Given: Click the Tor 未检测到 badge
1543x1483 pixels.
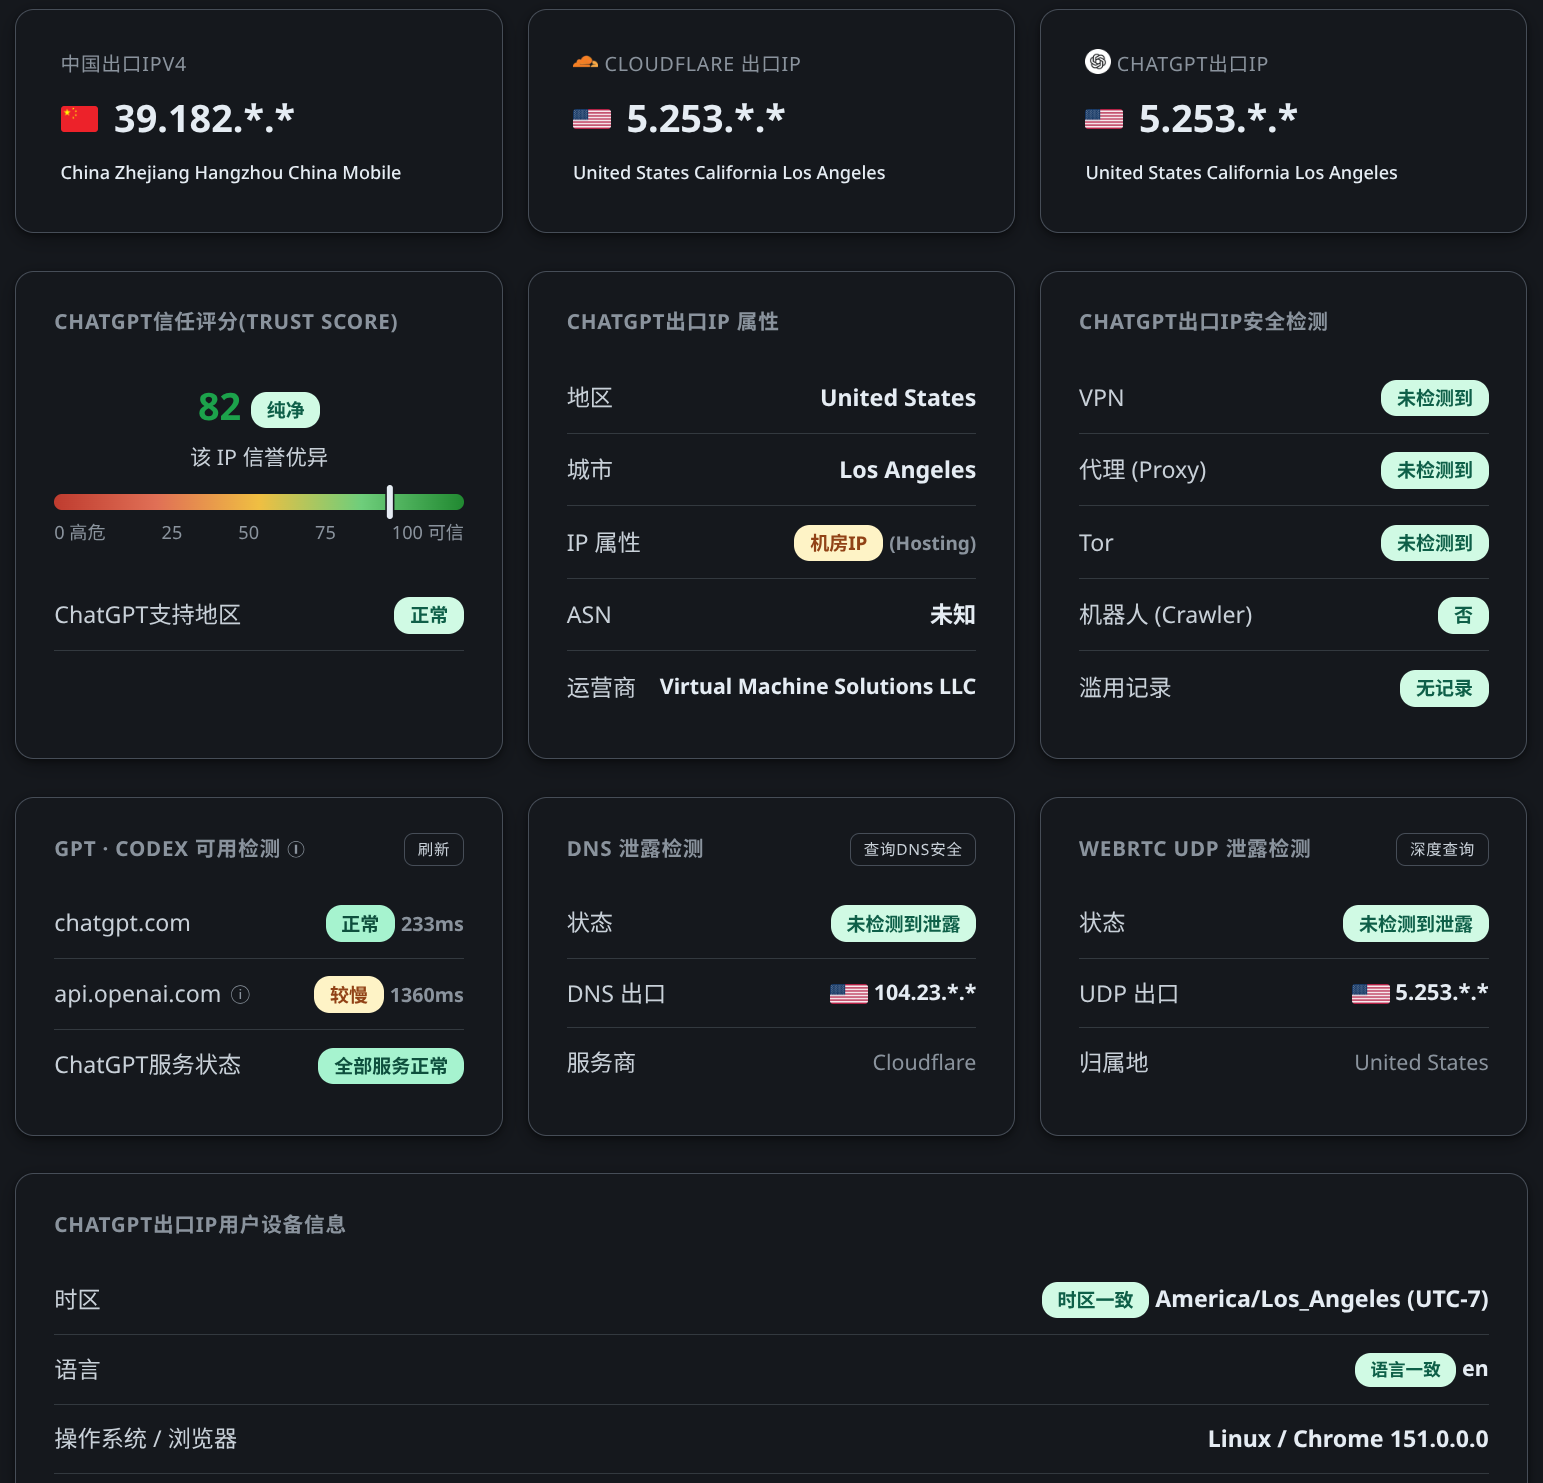Looking at the screenshot, I should (x=1435, y=543).
